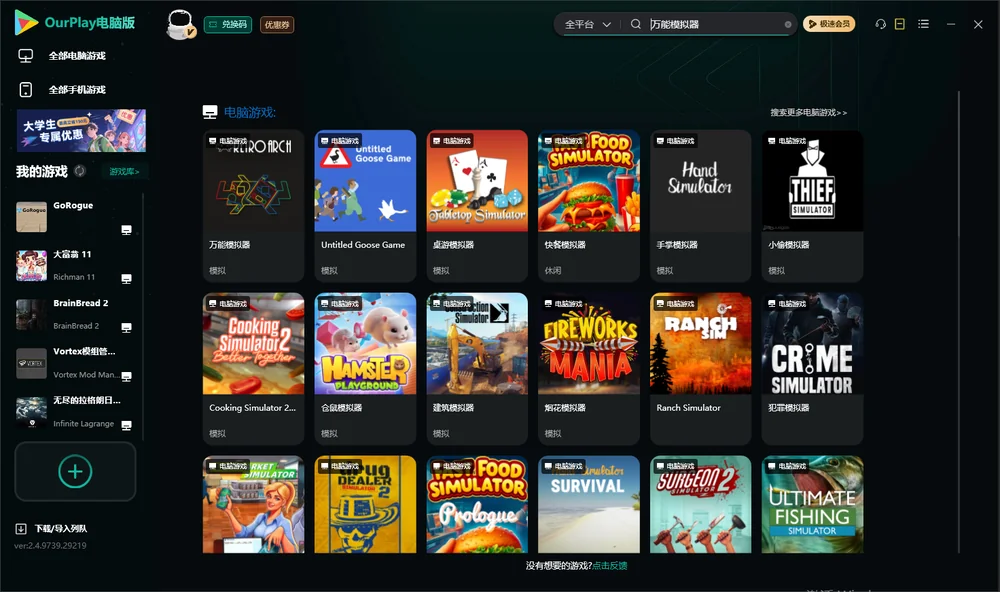Click the PC icon on the BrainBread 2 row
1000x592 pixels.
(126, 327)
